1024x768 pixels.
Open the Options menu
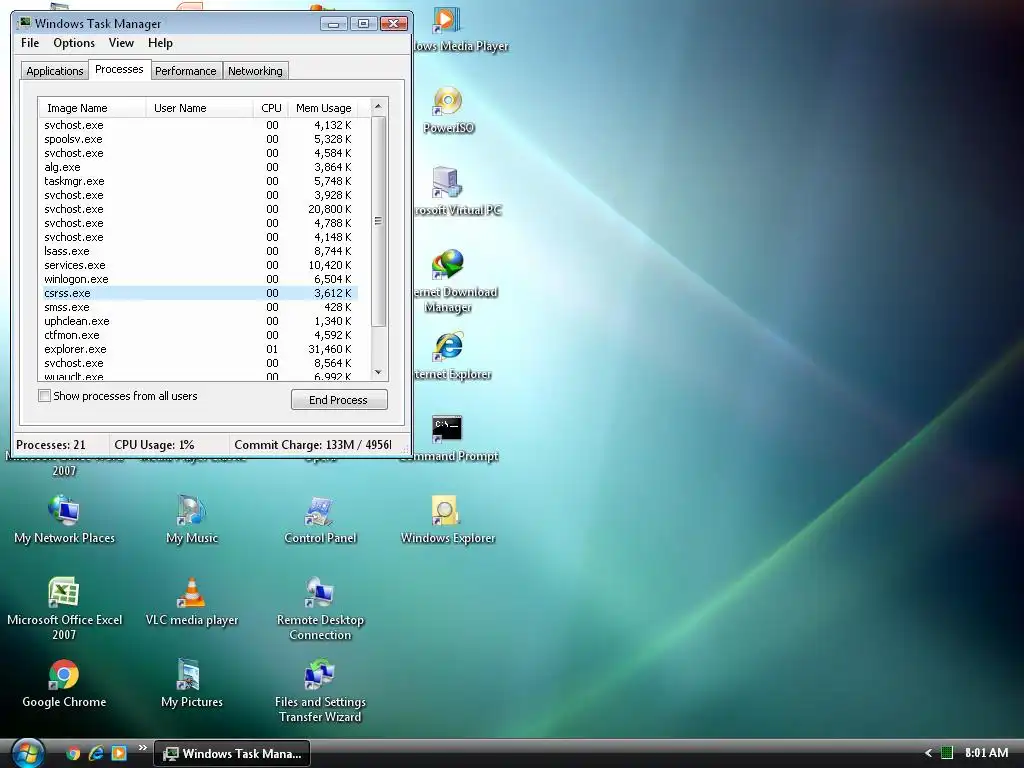pyautogui.click(x=74, y=43)
